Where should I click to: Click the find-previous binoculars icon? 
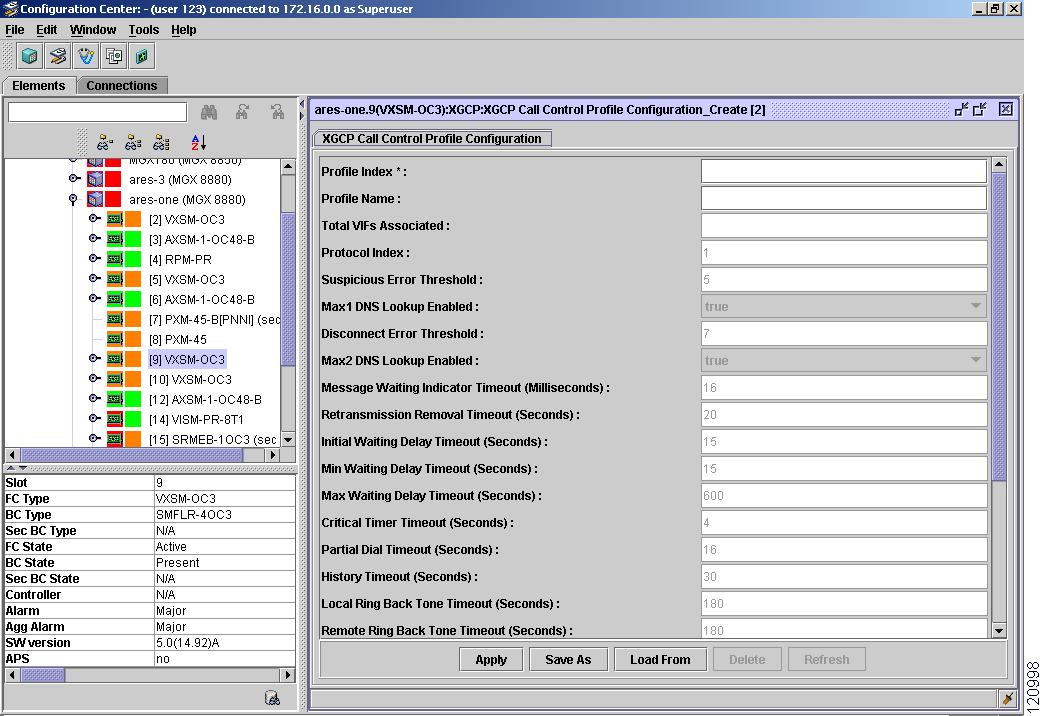tap(278, 112)
